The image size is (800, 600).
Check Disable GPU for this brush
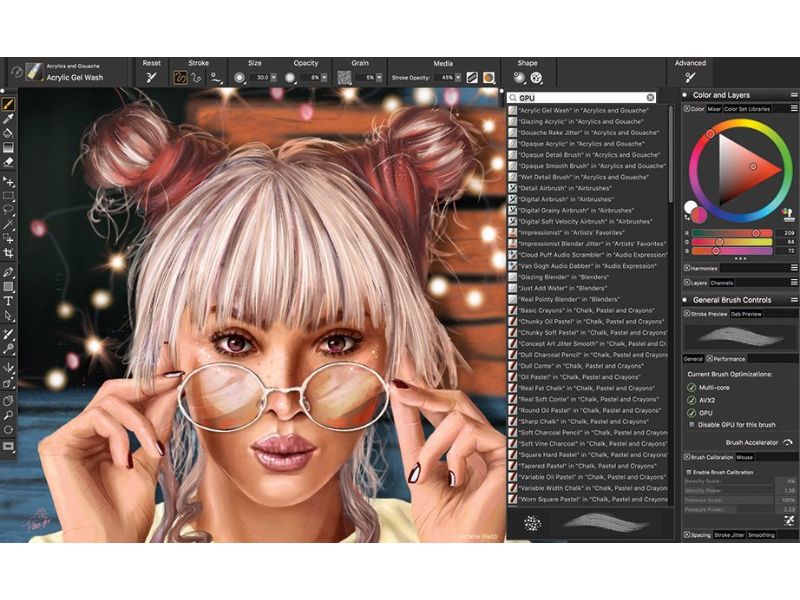(691, 424)
